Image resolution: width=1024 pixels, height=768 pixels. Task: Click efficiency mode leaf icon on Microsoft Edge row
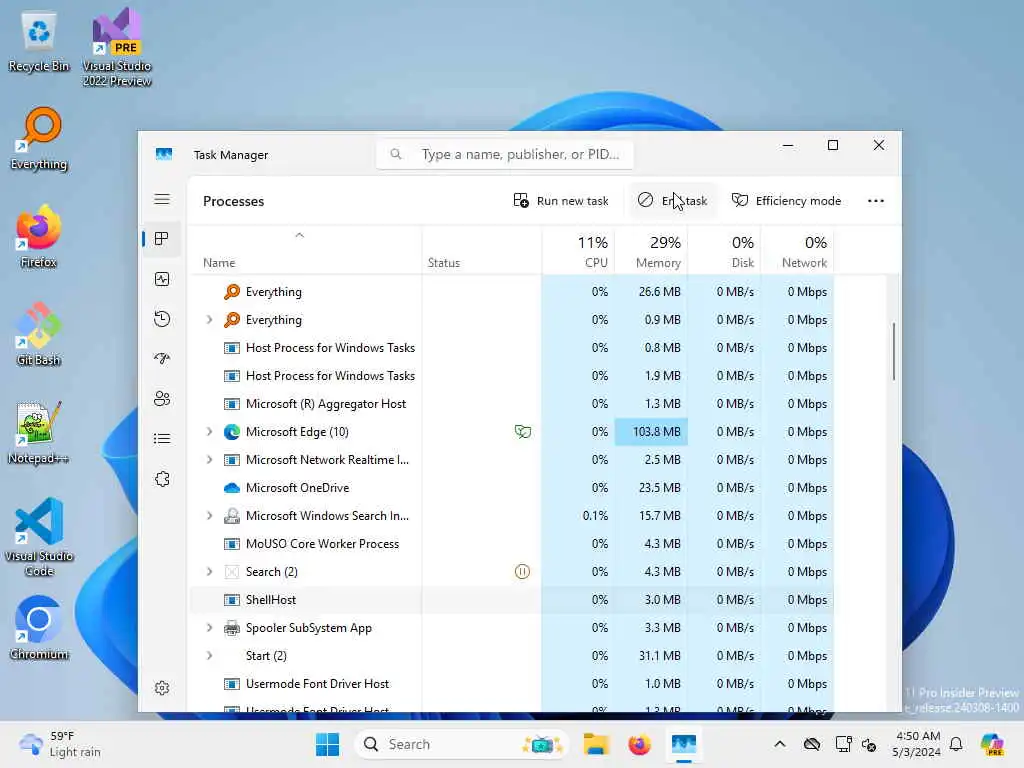point(522,432)
